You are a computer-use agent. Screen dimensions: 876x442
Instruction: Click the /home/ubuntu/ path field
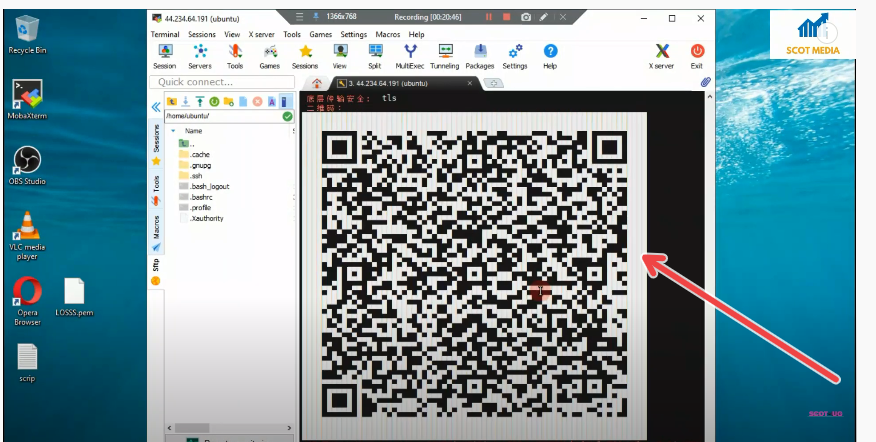click(228, 116)
